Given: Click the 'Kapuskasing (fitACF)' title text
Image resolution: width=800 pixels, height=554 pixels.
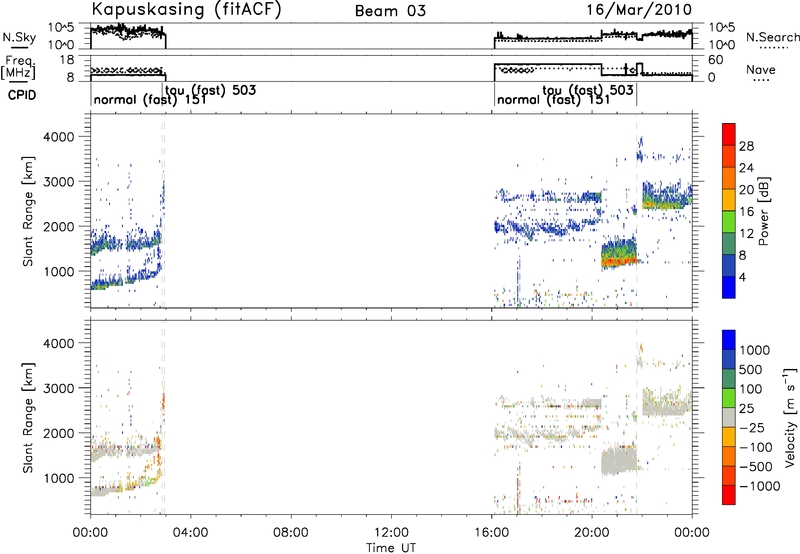Looking at the screenshot, I should 186,9.
